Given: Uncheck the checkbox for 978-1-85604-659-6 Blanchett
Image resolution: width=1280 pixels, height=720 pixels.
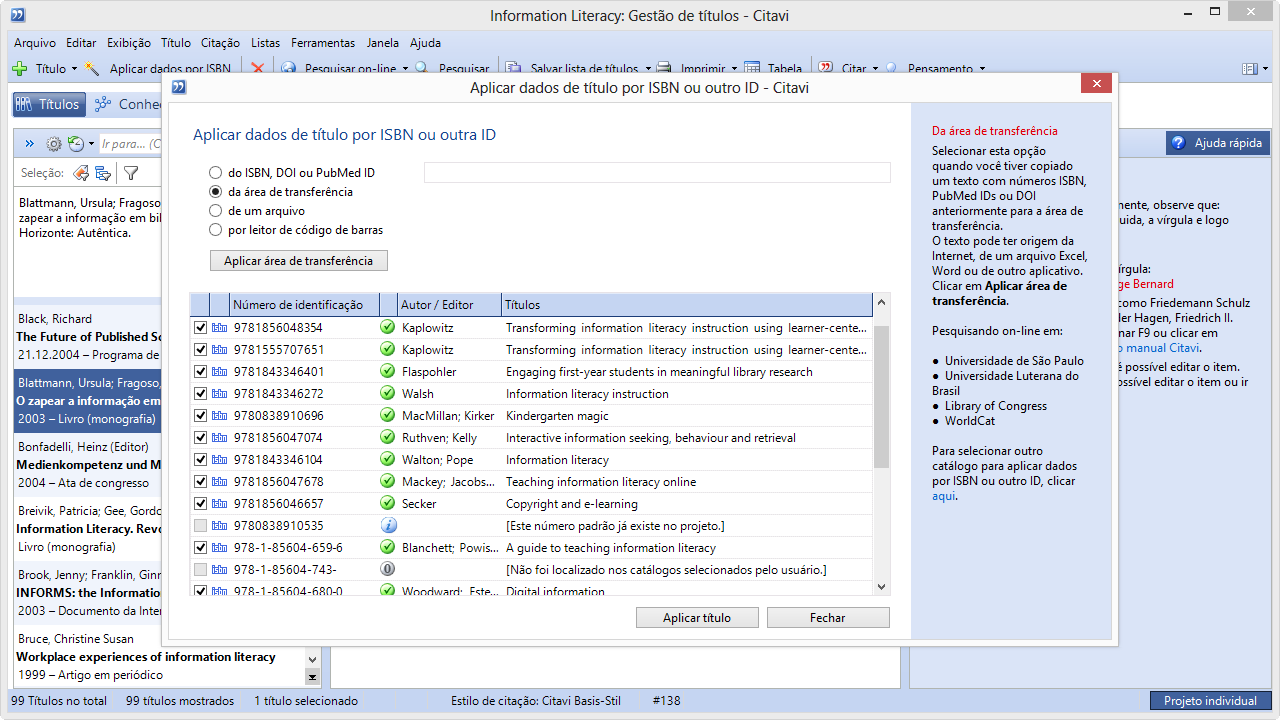Looking at the screenshot, I should pyautogui.click(x=200, y=547).
